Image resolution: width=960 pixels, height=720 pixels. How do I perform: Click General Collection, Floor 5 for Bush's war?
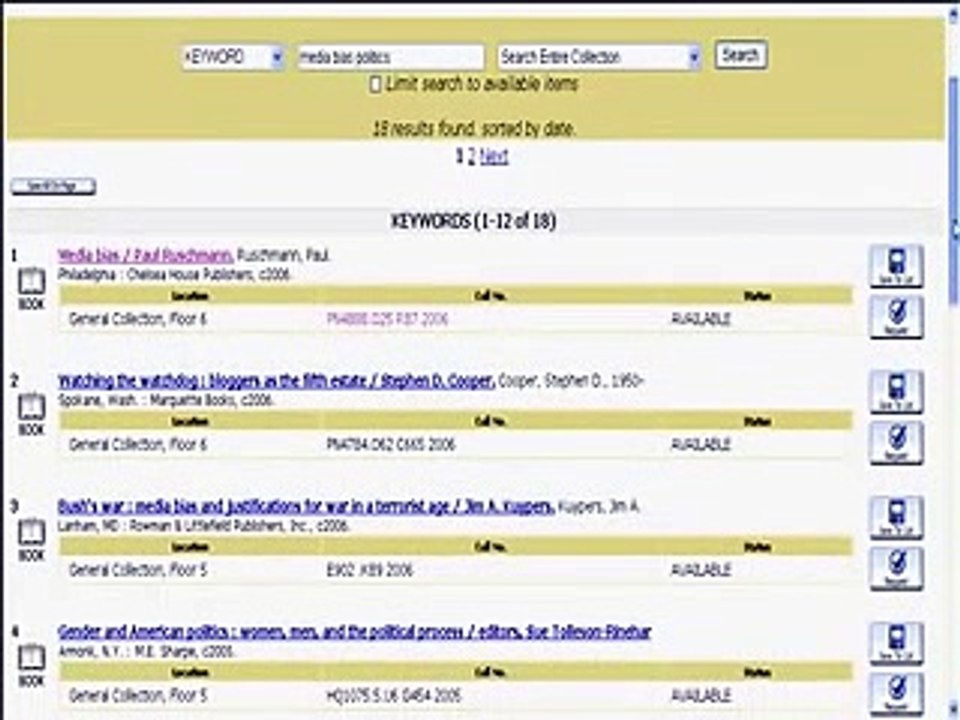[x=138, y=570]
